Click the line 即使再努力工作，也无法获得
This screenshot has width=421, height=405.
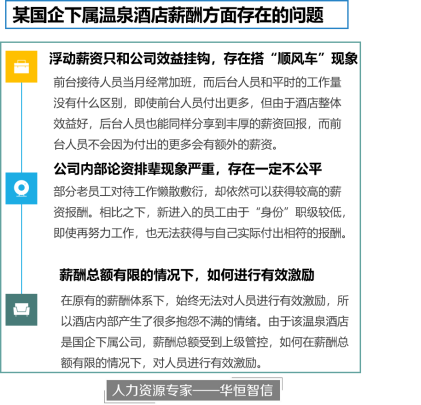point(200,233)
